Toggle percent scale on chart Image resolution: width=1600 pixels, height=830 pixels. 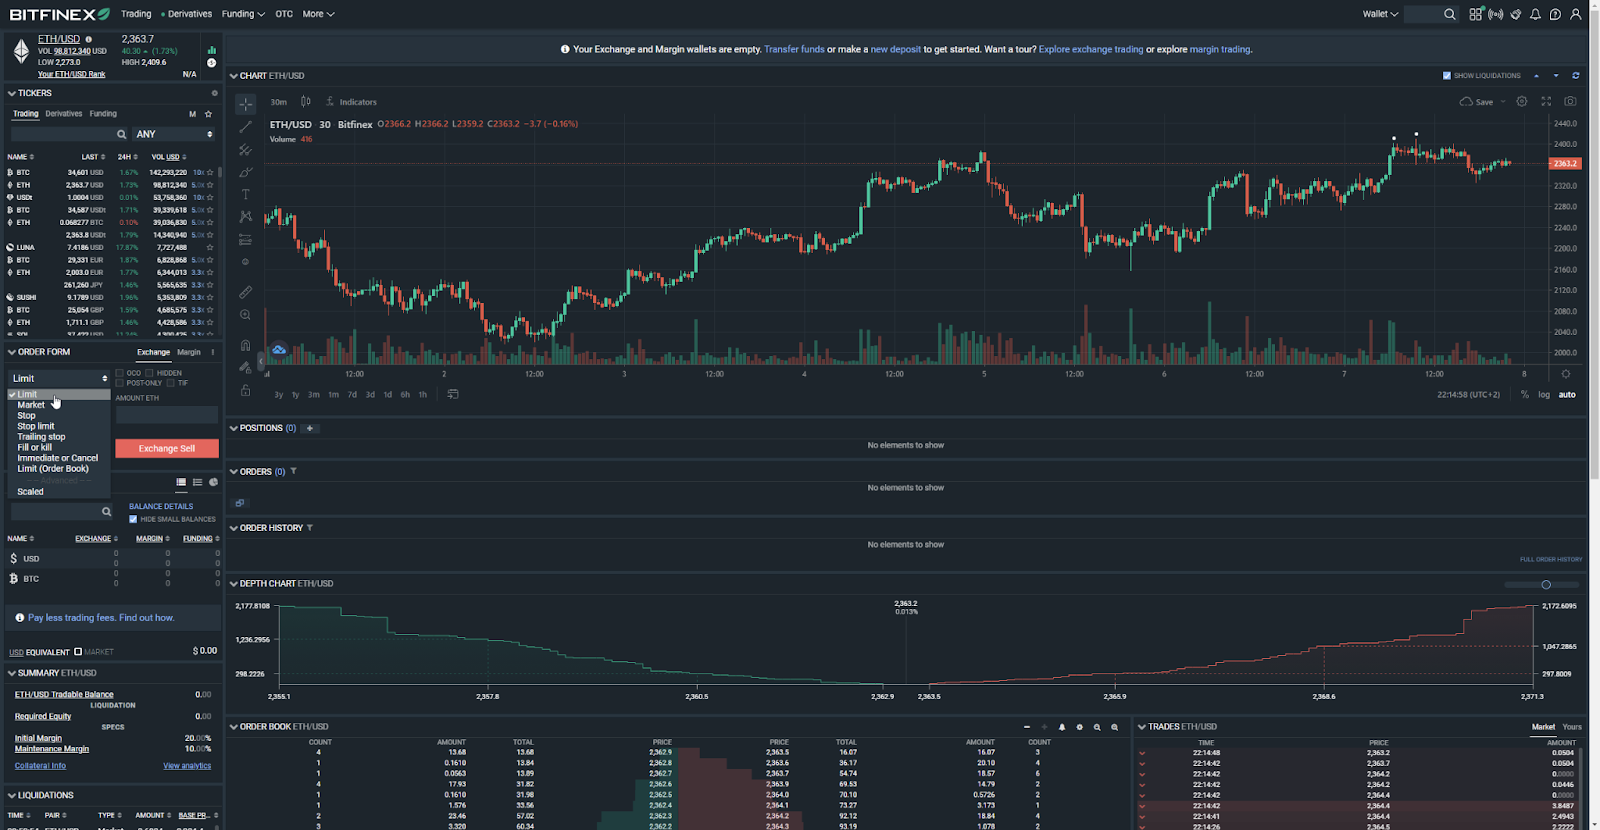[x=1525, y=395]
